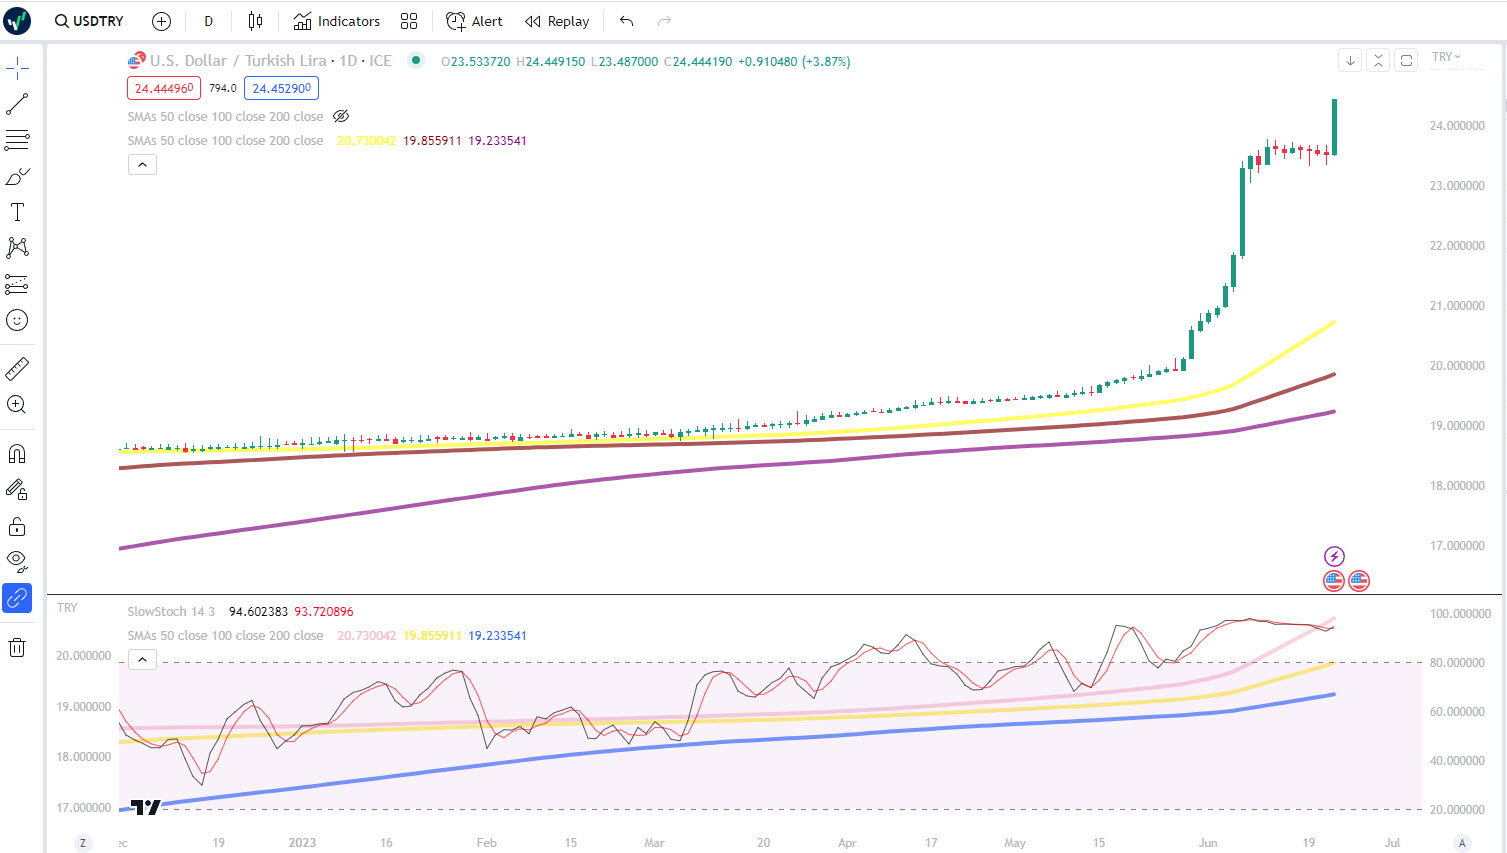This screenshot has width=1507, height=853.
Task: Select the SMAs legend in stochastic pane
Action: [225, 636]
